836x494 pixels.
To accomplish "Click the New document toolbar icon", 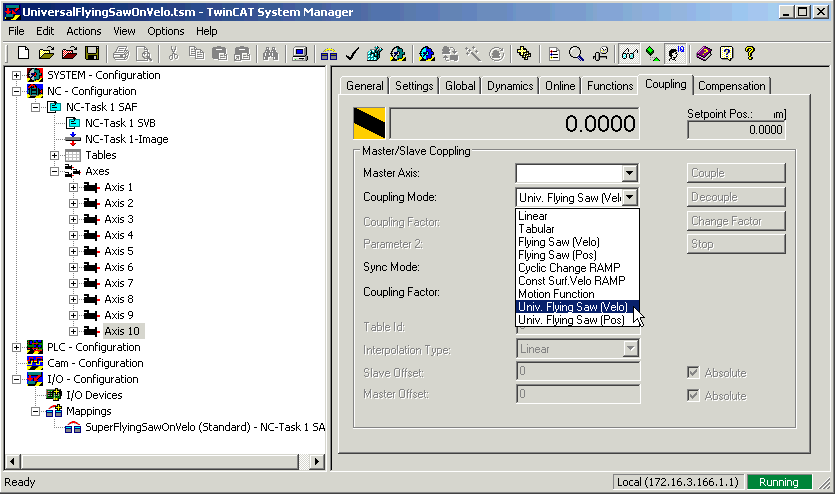I will pos(23,53).
